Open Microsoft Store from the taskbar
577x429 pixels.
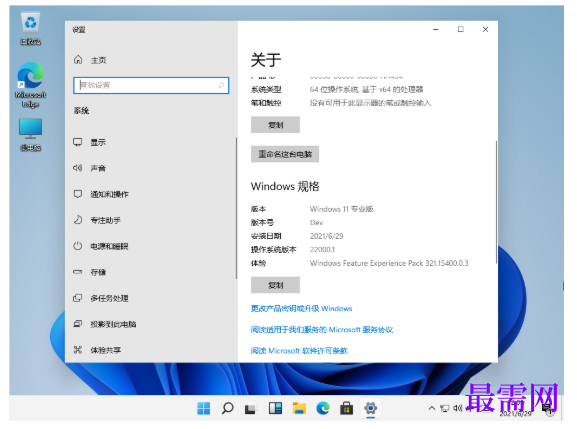pos(346,408)
